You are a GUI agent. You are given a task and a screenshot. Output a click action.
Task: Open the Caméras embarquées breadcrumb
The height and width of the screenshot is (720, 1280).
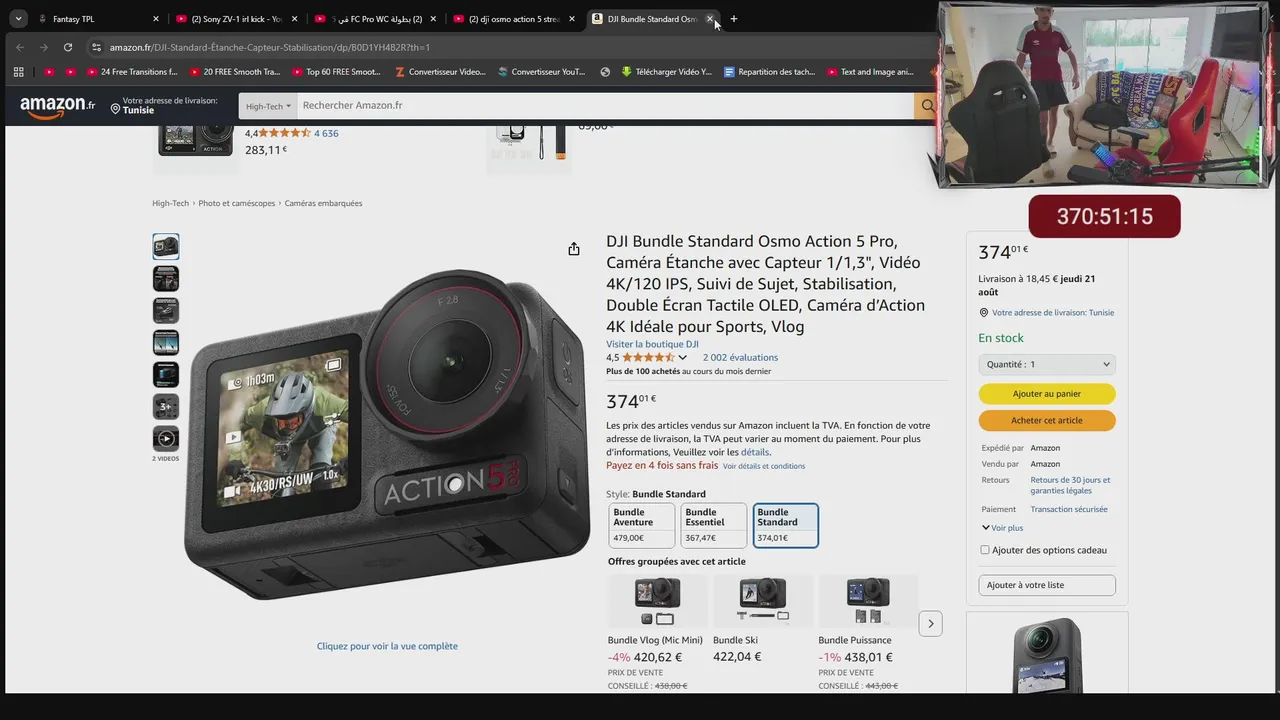coord(323,203)
